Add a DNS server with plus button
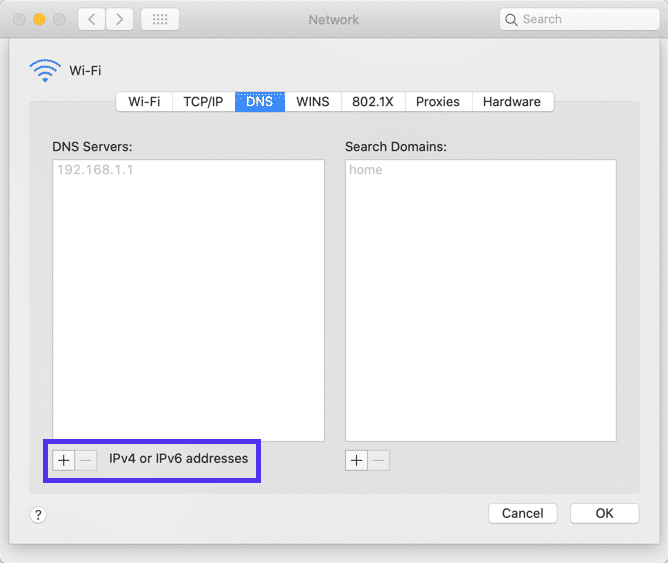The width and height of the screenshot is (668, 563). [63, 460]
